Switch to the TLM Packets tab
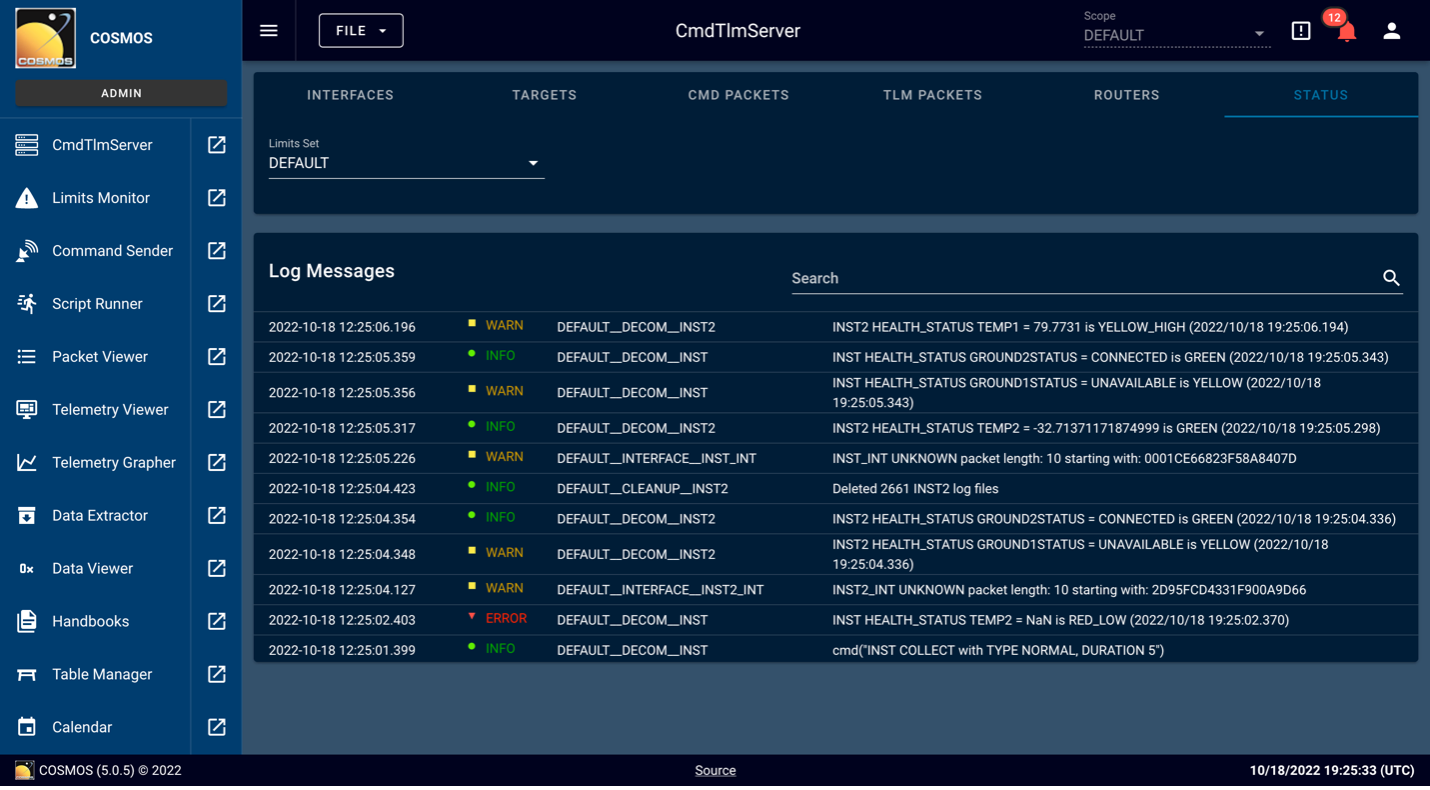1430x790 pixels. 932,95
